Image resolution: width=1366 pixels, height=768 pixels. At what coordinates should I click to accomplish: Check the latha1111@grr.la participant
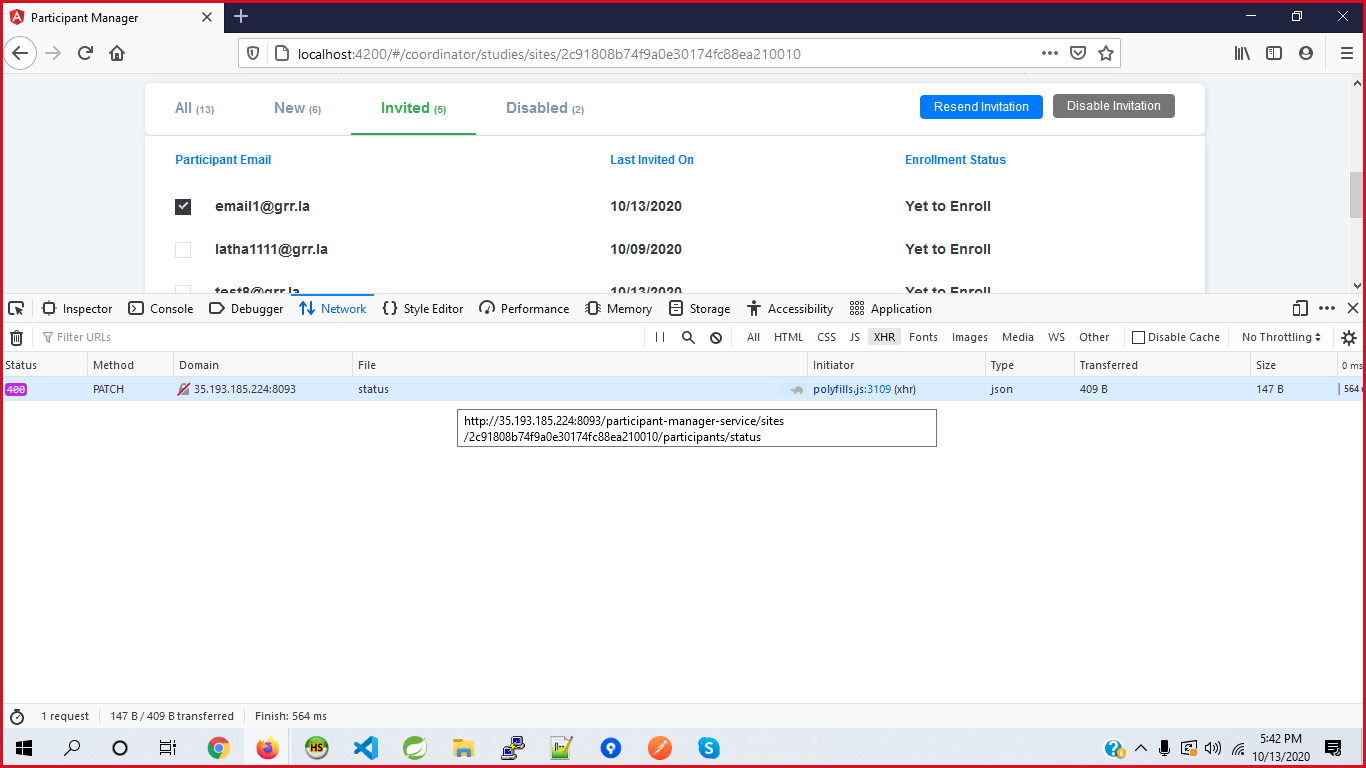pos(183,249)
